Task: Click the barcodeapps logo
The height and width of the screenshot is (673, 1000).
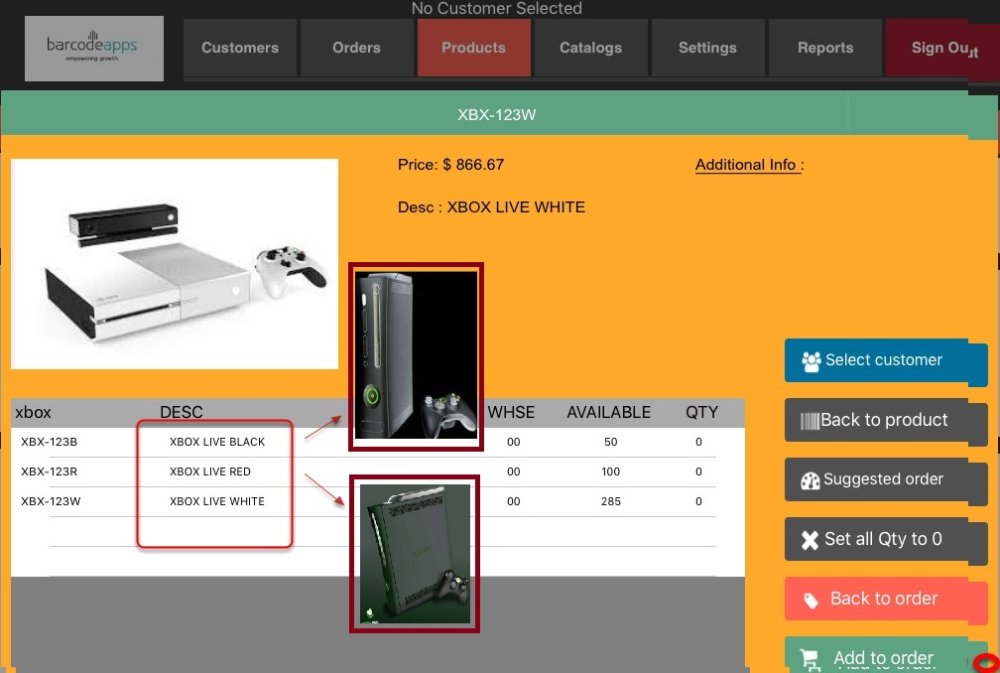Action: [x=94, y=48]
